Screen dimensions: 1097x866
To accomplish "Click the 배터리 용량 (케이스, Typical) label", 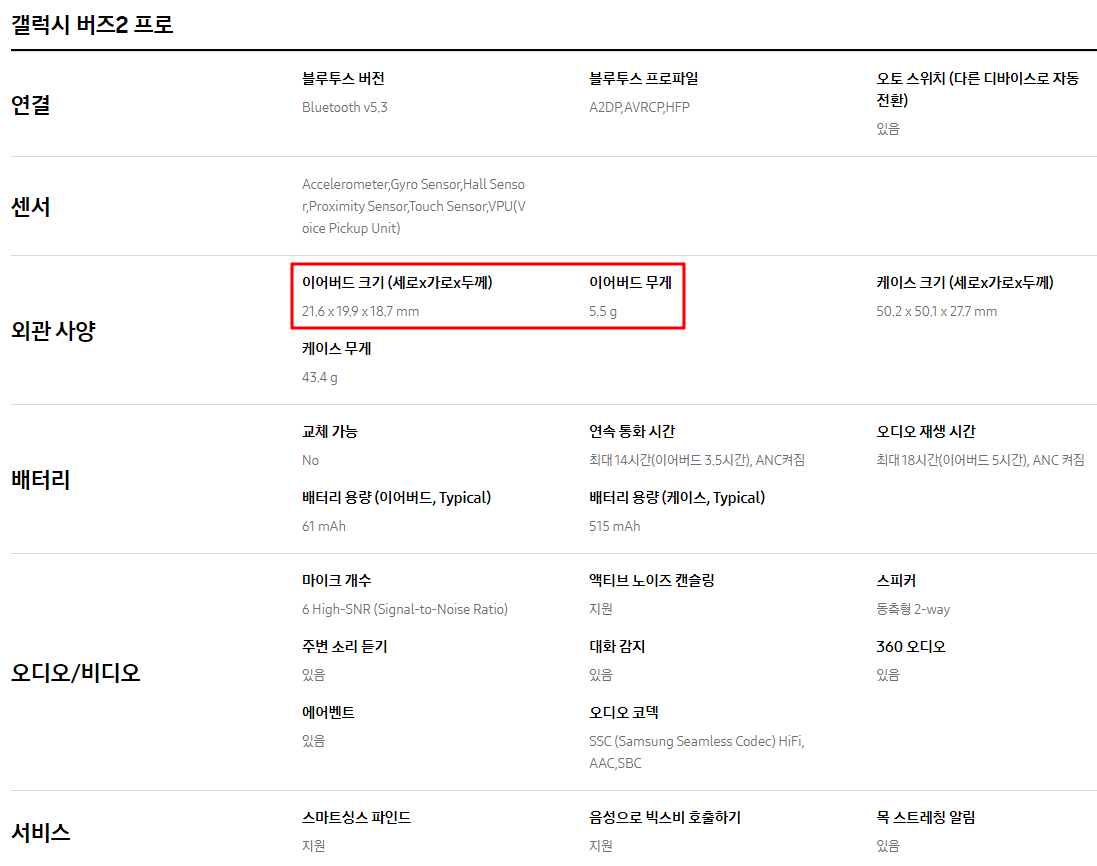I will coord(677,497).
